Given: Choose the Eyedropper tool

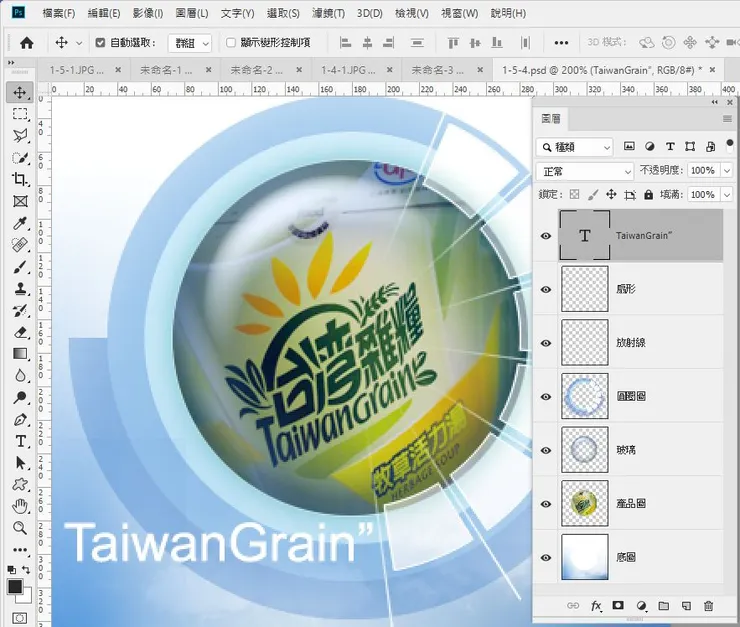Looking at the screenshot, I should 20,223.
